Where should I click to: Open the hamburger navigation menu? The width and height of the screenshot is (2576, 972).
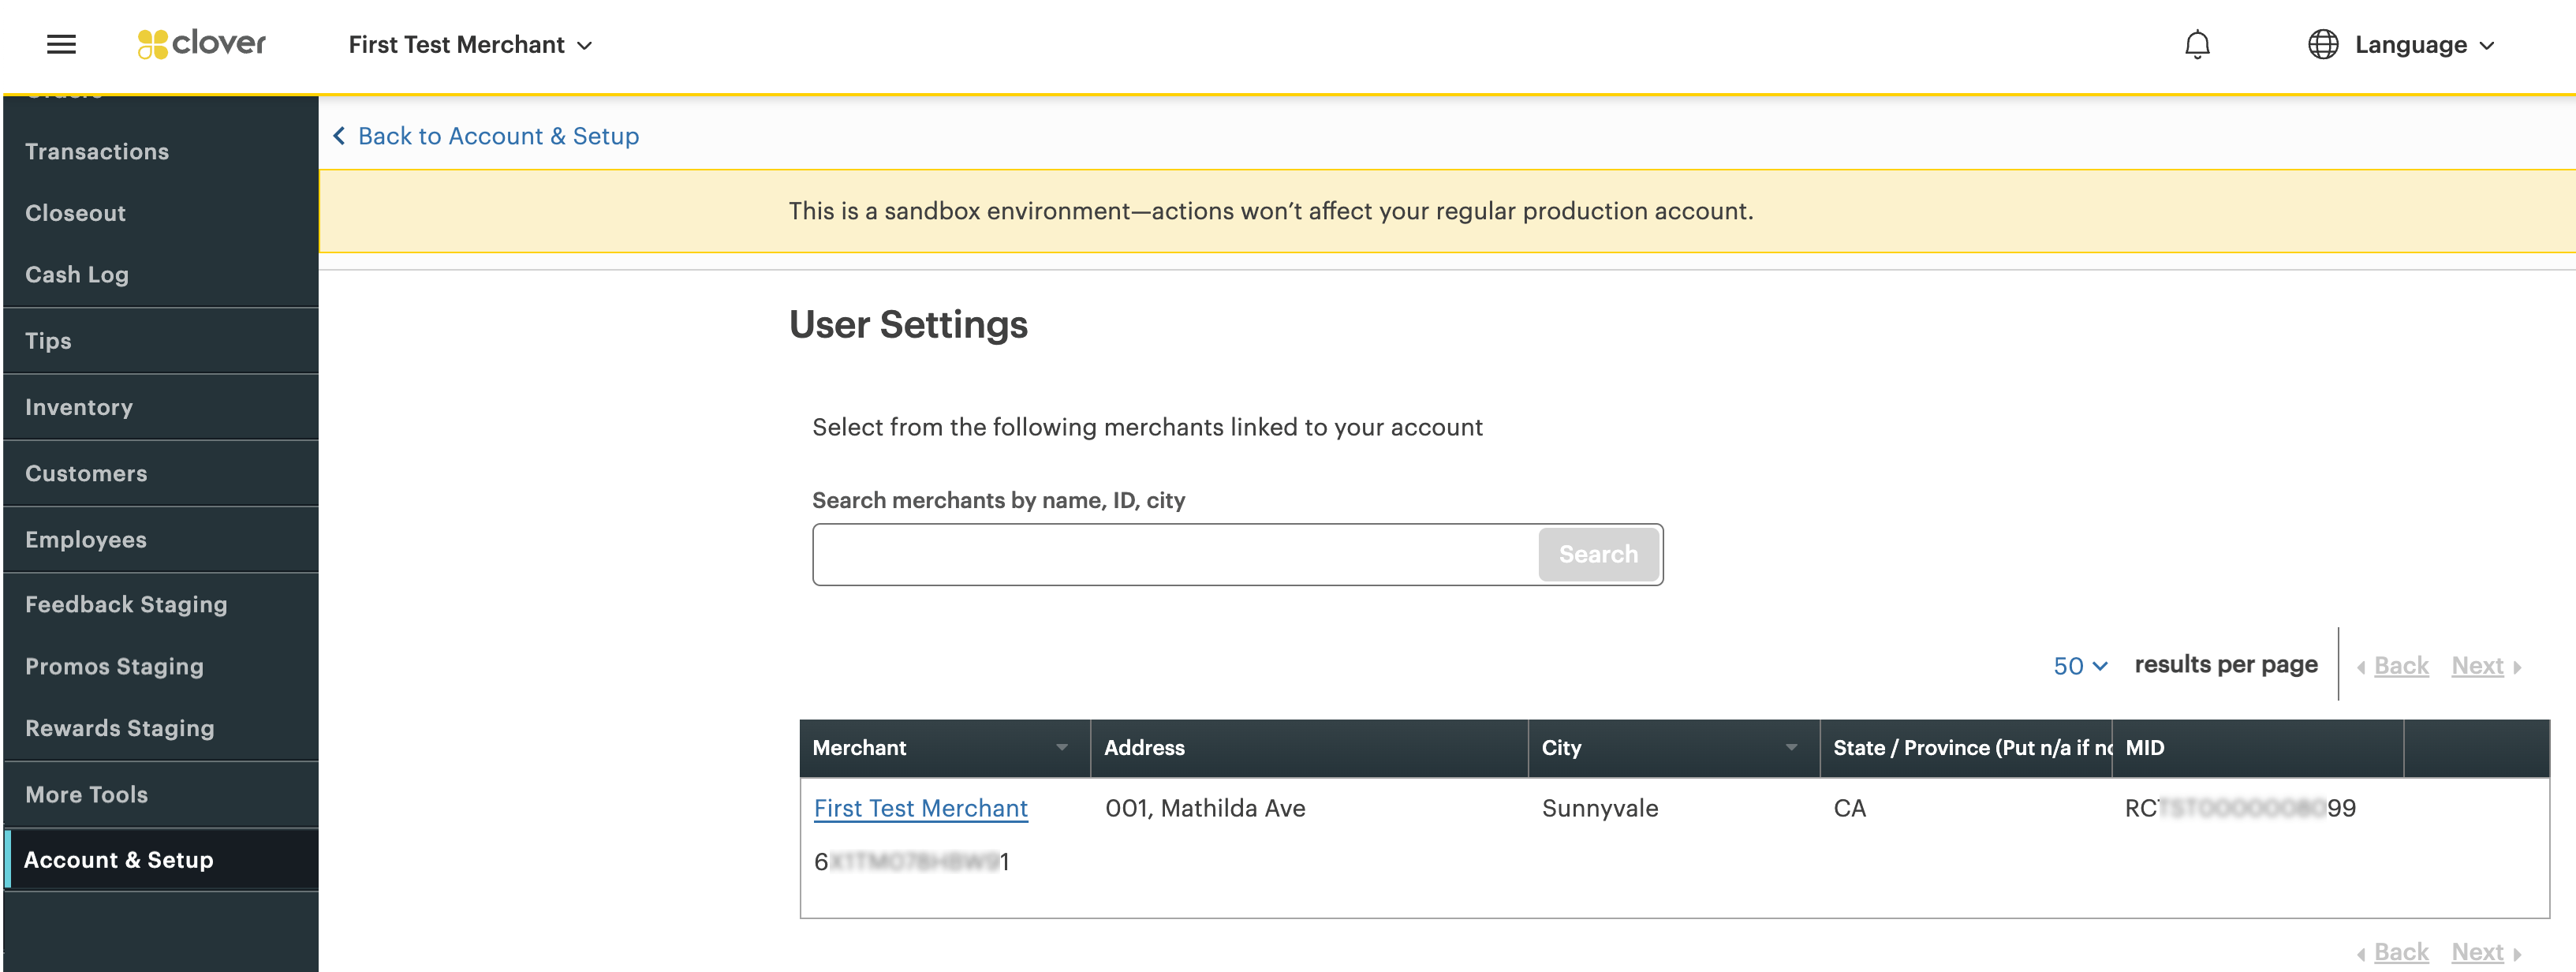tap(61, 44)
